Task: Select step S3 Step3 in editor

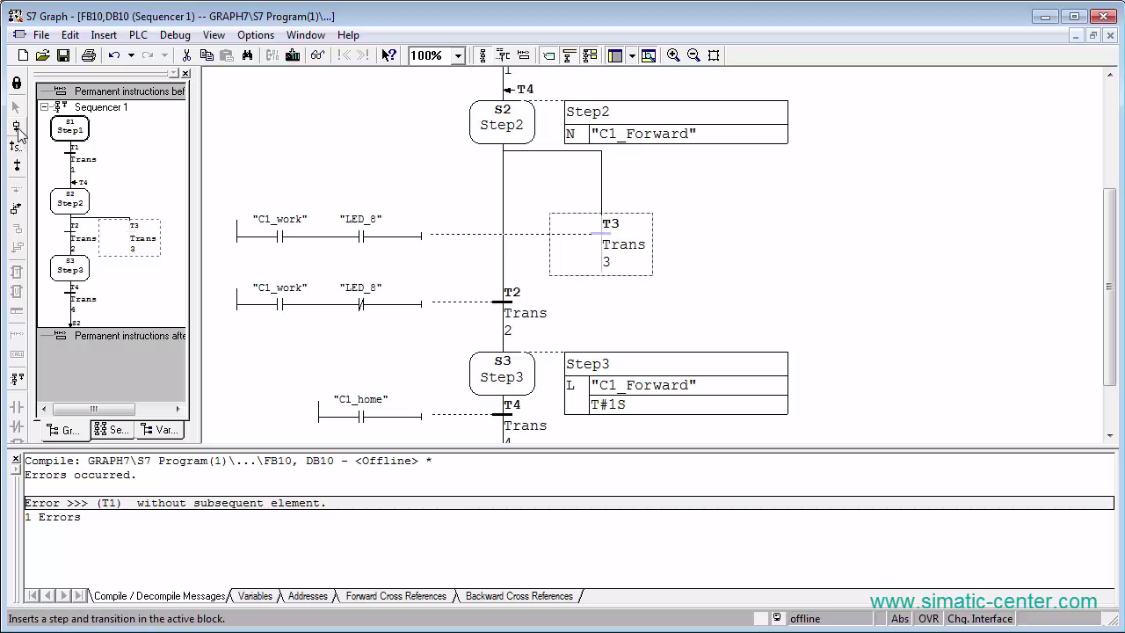Action: pyautogui.click(x=502, y=373)
